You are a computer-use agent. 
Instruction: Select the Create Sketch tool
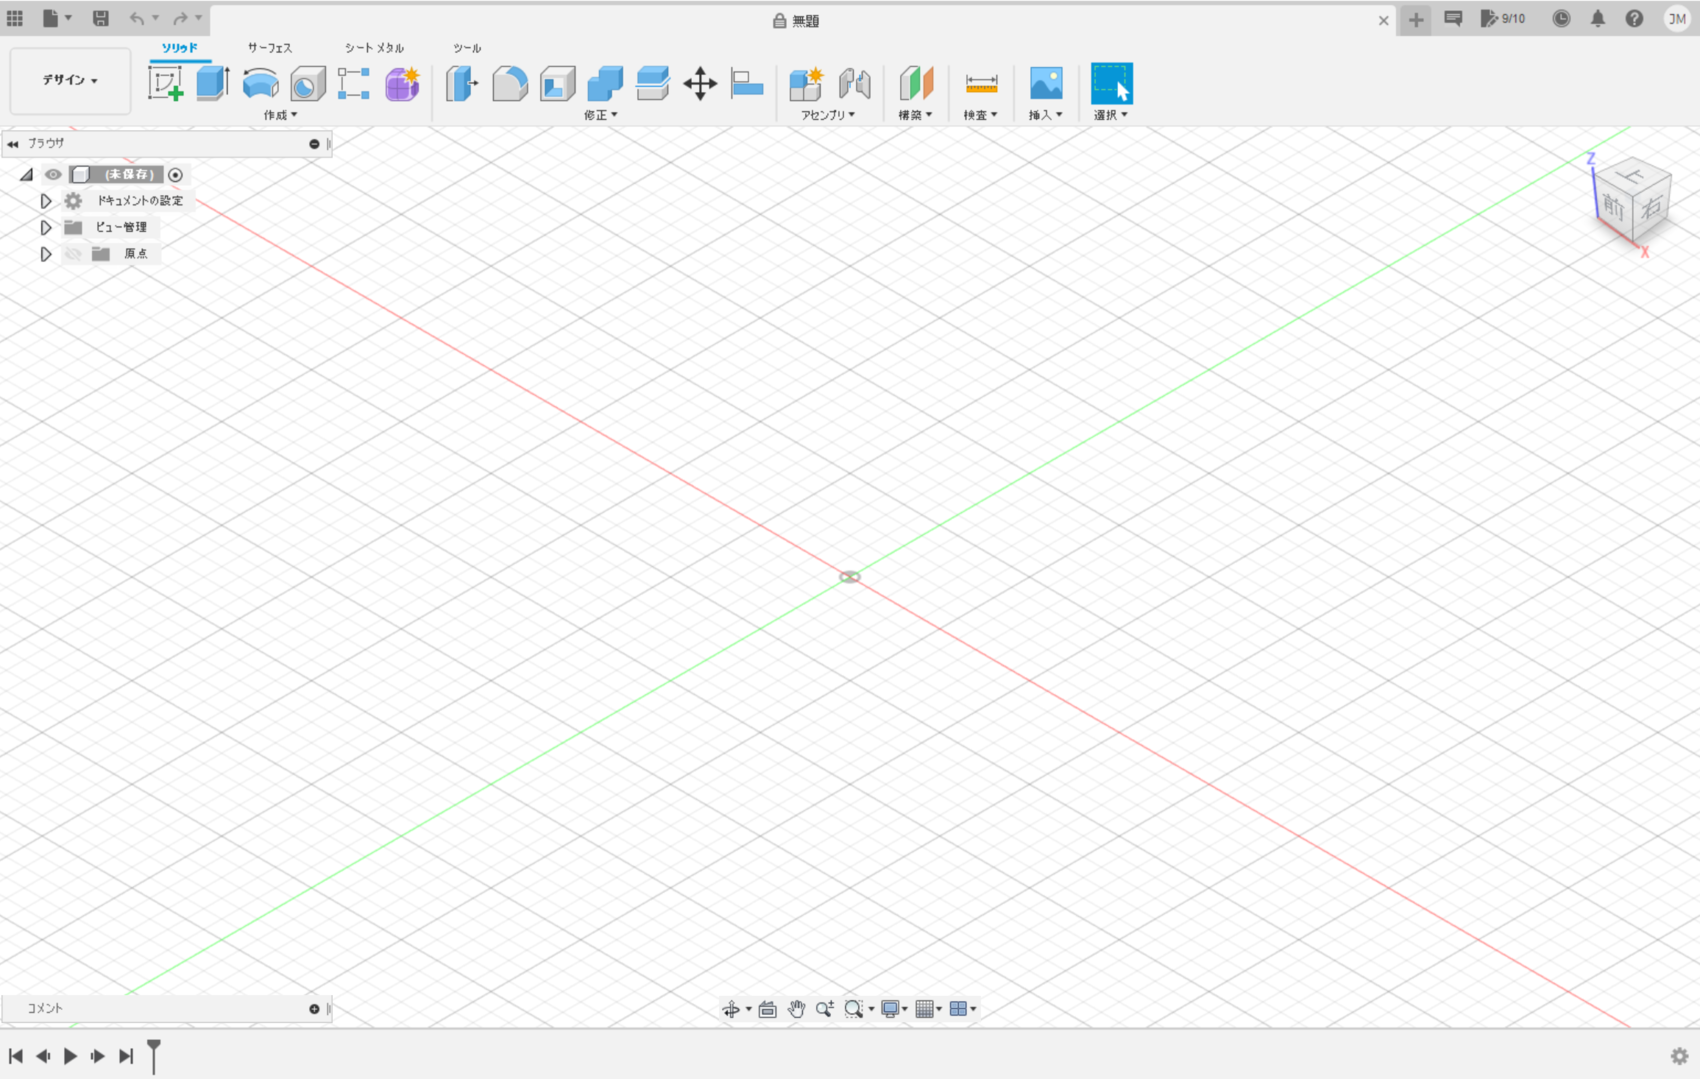165,83
